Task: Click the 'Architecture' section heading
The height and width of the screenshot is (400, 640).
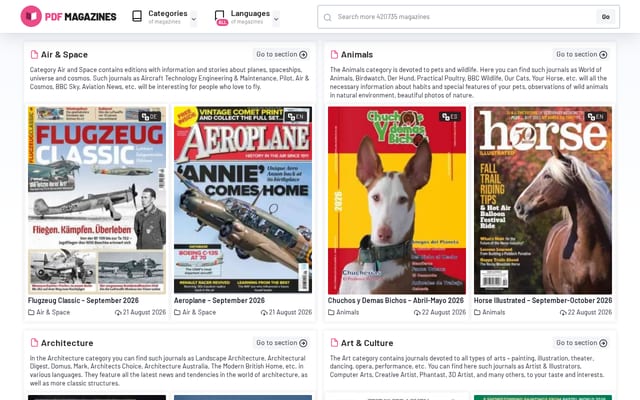Action: pos(67,343)
